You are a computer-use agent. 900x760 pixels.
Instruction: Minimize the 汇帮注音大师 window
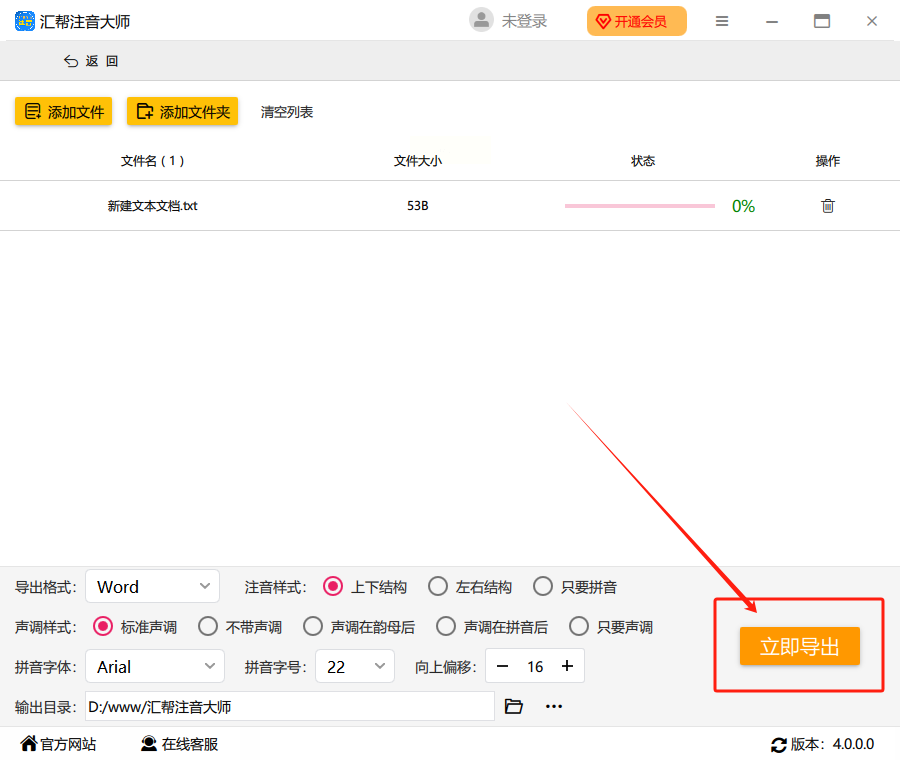tap(772, 21)
